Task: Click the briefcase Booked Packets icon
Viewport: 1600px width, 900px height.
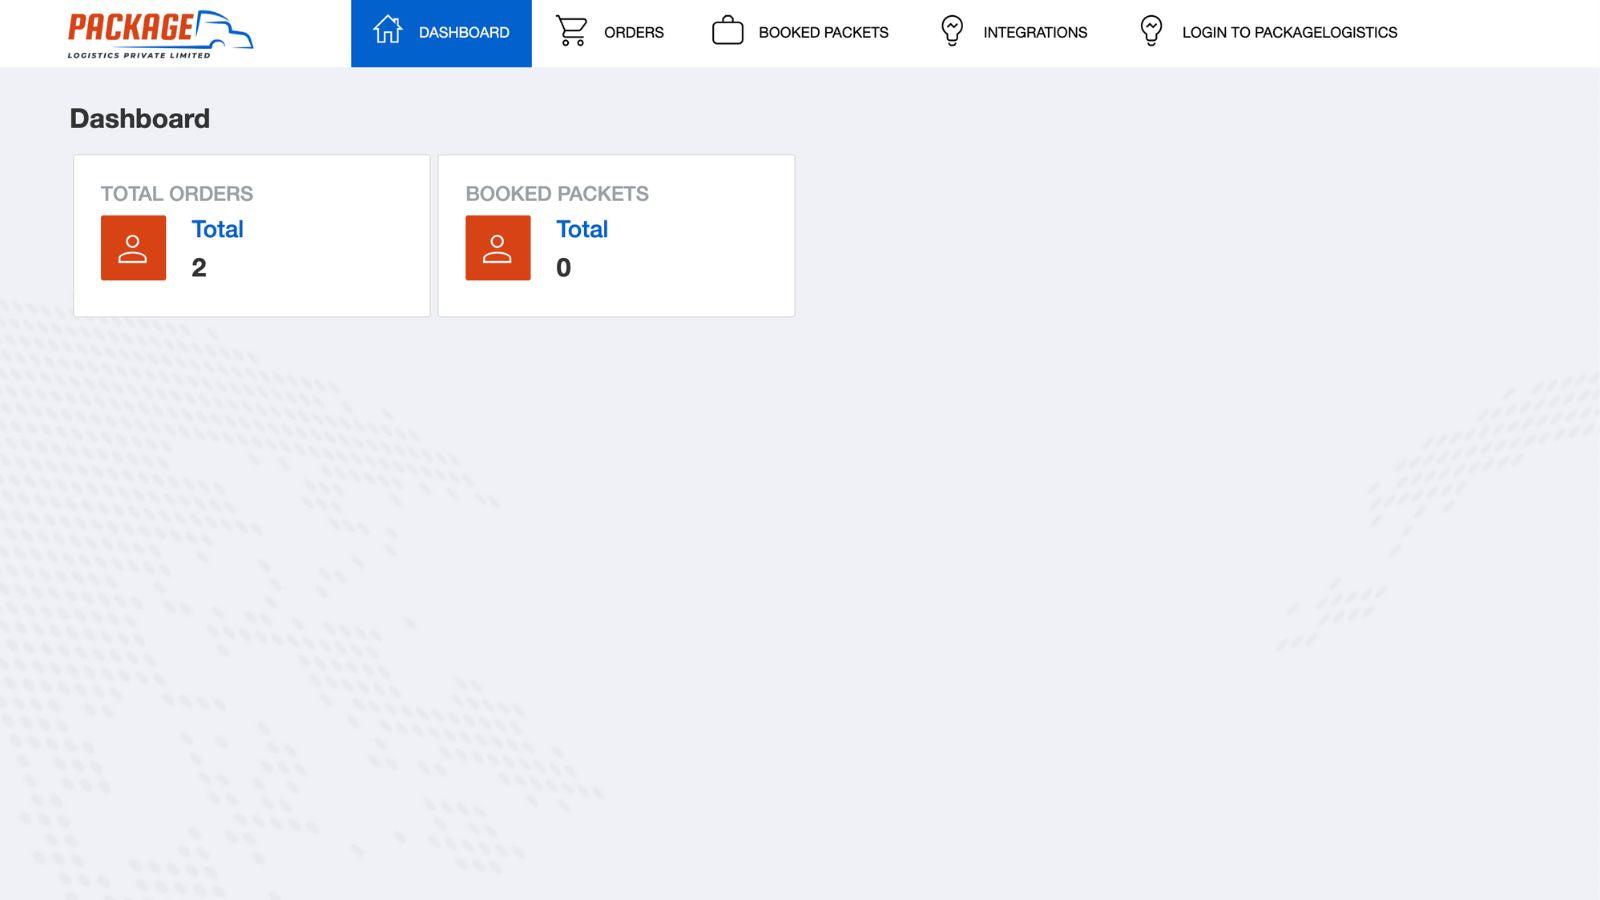Action: tap(728, 31)
